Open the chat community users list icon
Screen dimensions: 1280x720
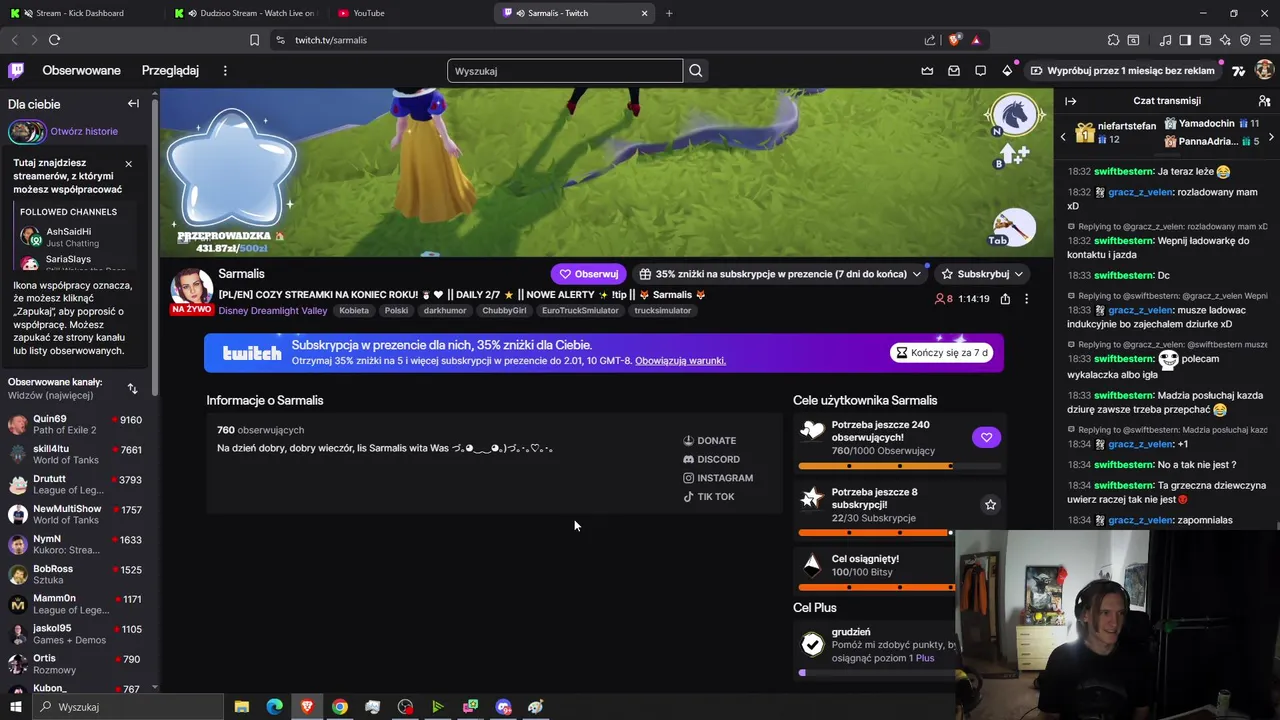pos(1264,101)
